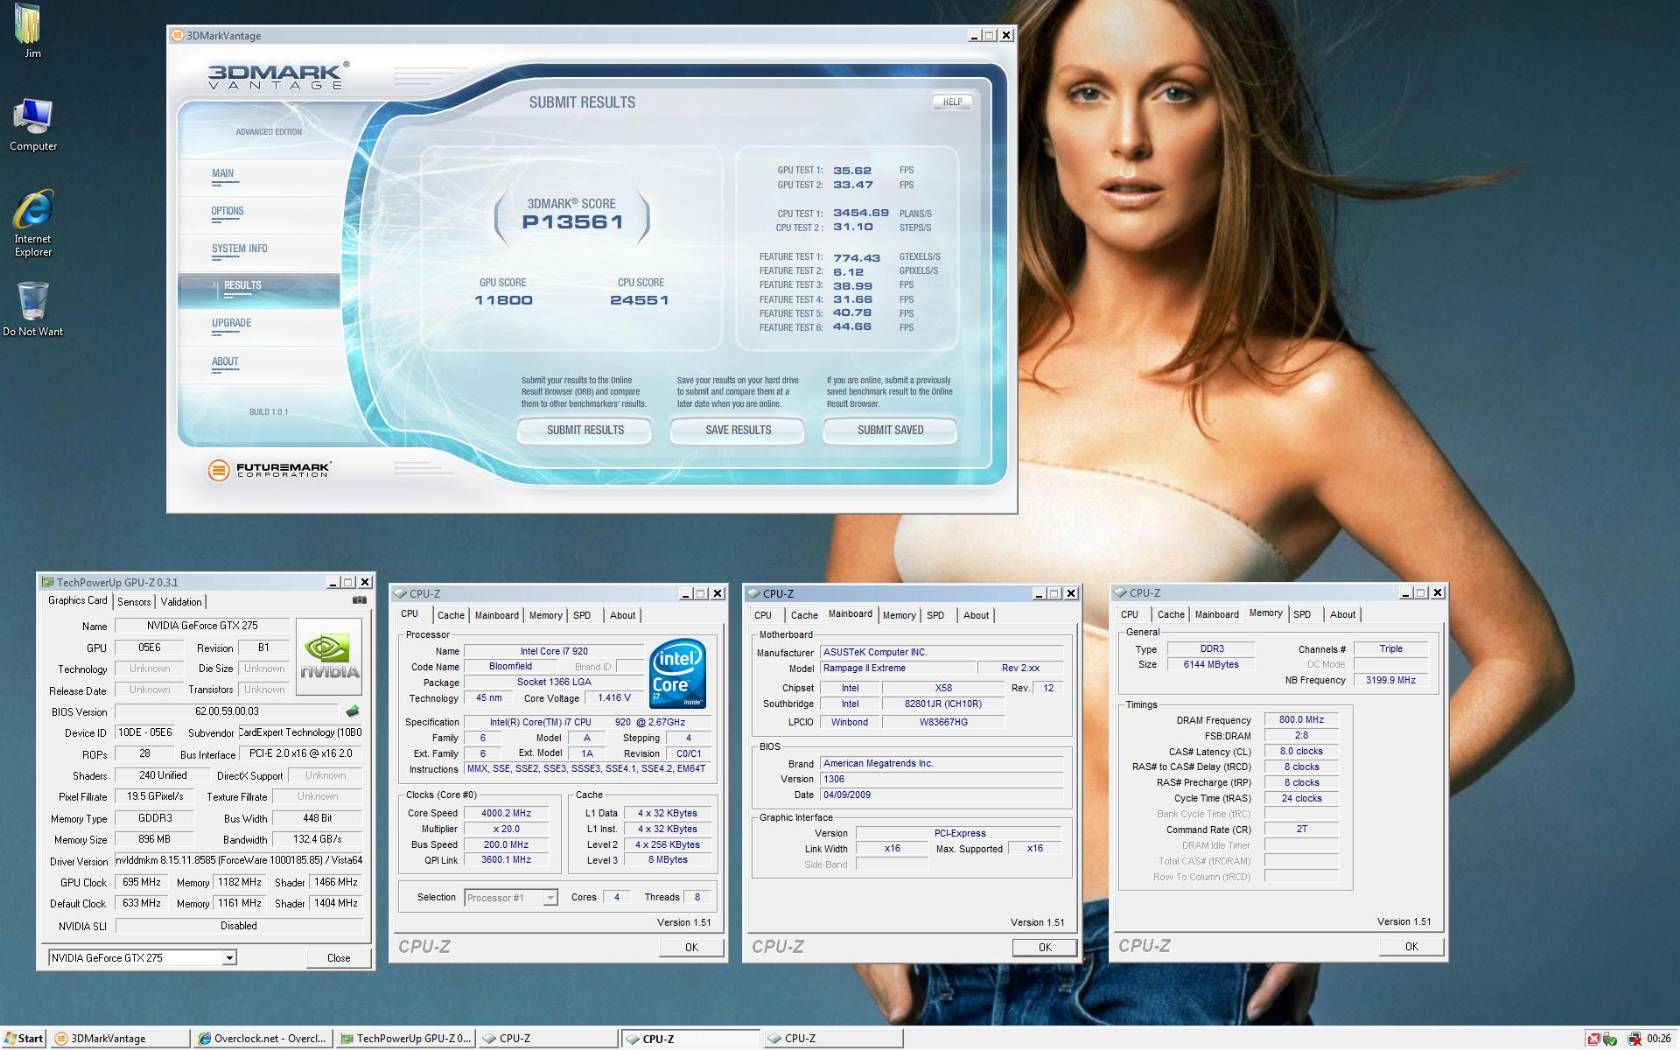Click the GPU name field GeForce GTX 275

[202, 626]
